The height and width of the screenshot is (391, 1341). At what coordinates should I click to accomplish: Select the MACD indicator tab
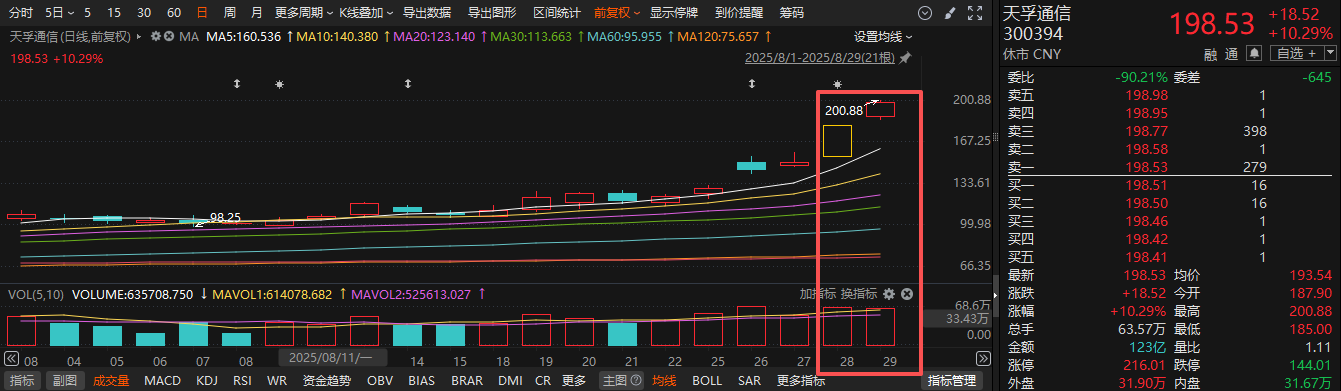pos(162,381)
